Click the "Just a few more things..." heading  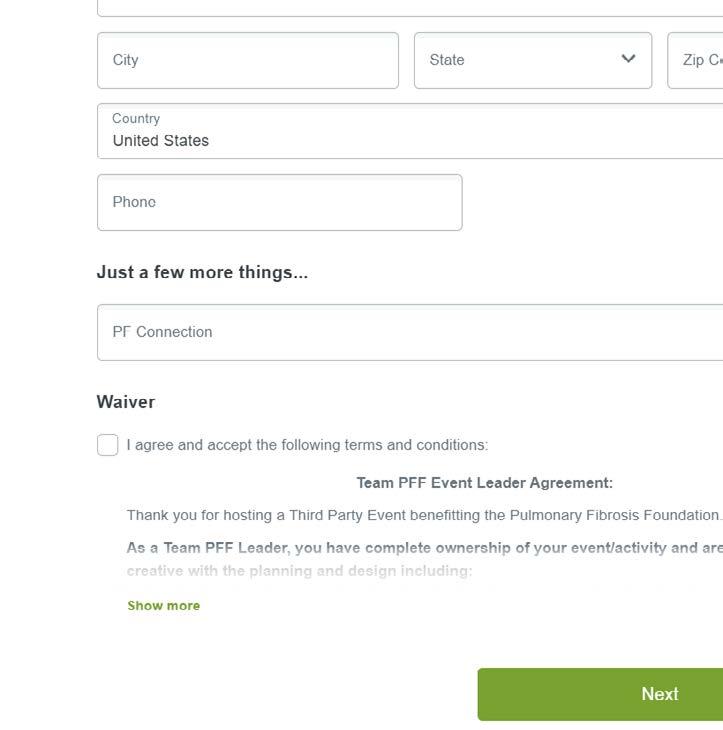click(x=202, y=272)
